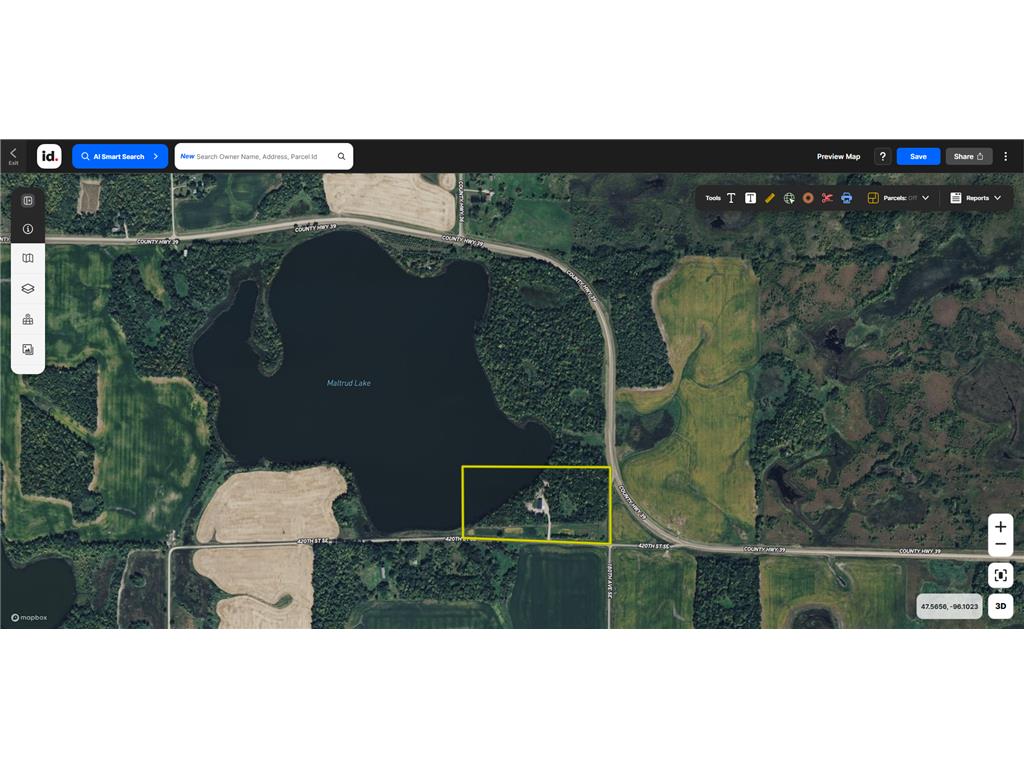The height and width of the screenshot is (768, 1024).
Task: Click the blue printer icon
Action: pos(846,198)
